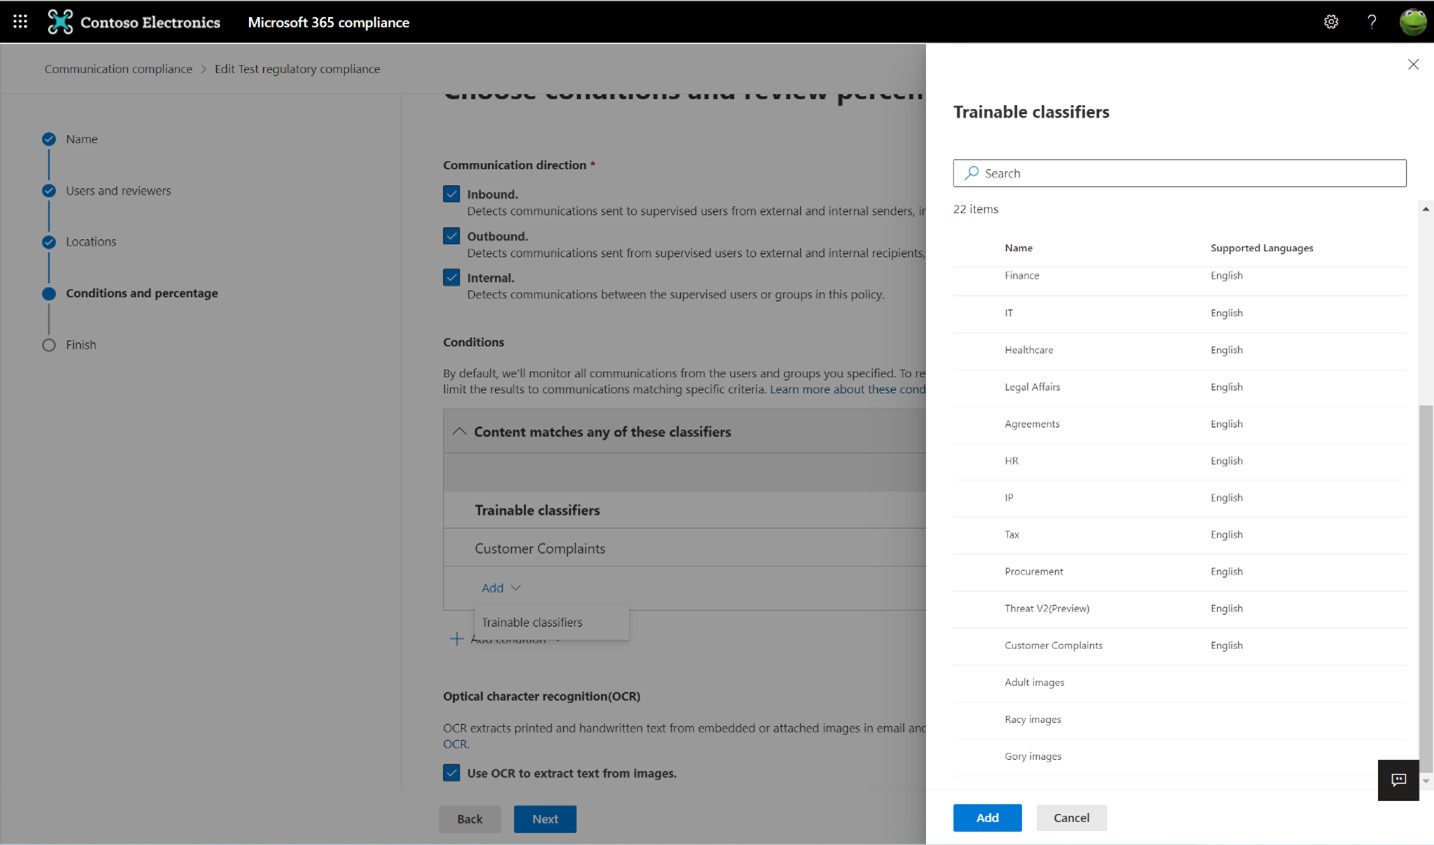Close the Trainable classifiers panel

tap(1413, 64)
